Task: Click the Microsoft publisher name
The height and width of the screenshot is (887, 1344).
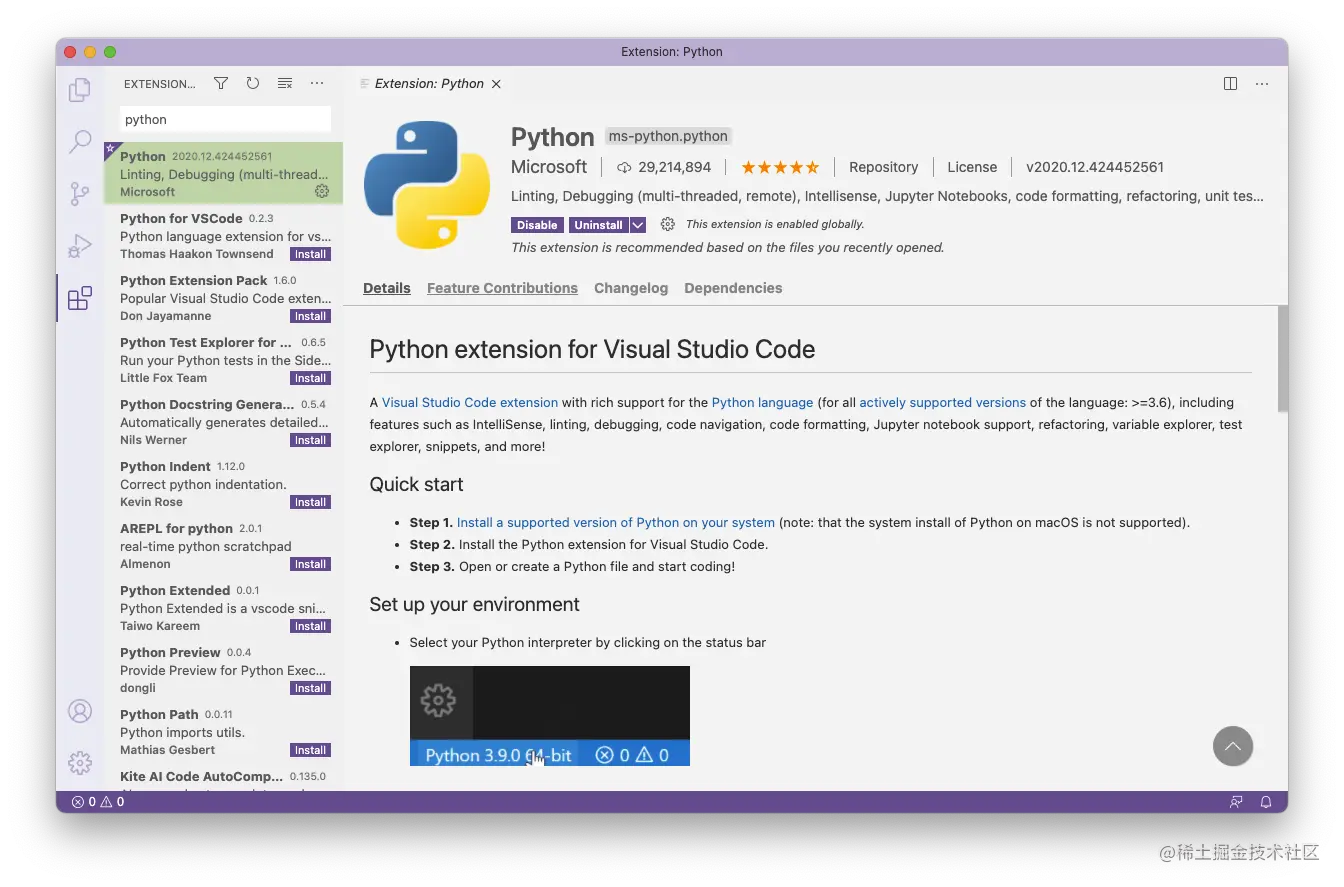Action: pos(549,167)
